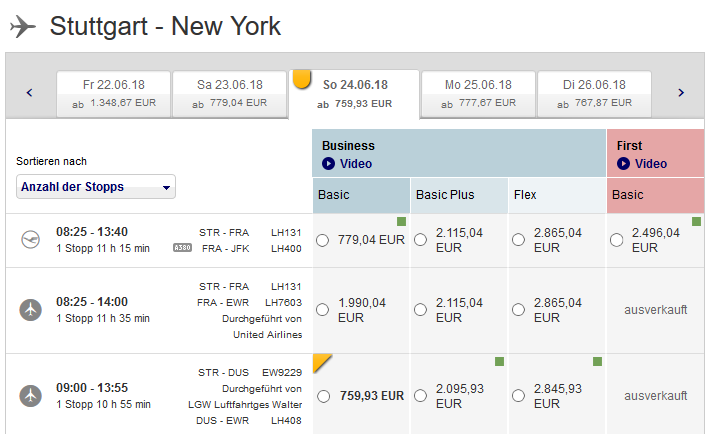Click the 'Sortieren nach' label
The height and width of the screenshot is (434, 706).
click(x=51, y=161)
